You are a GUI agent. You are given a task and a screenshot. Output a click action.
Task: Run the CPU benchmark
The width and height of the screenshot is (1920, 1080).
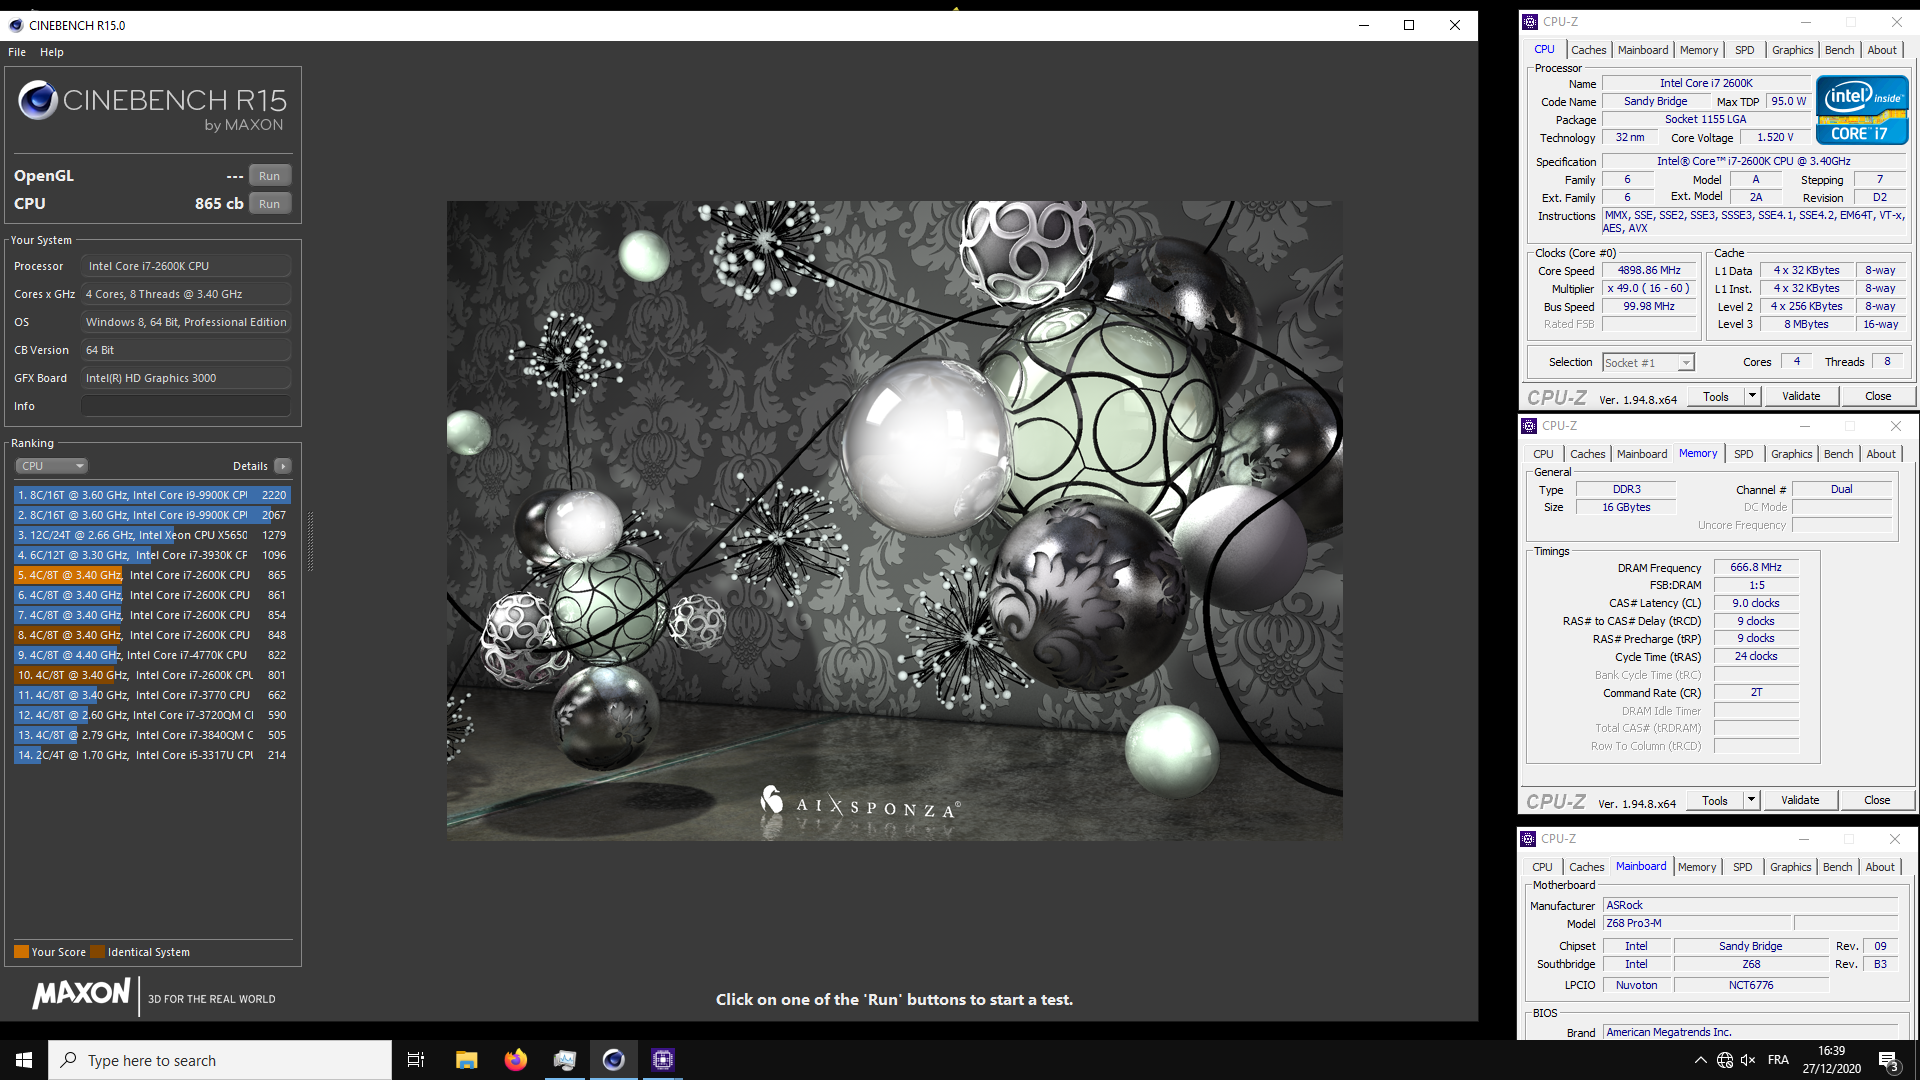tap(270, 204)
